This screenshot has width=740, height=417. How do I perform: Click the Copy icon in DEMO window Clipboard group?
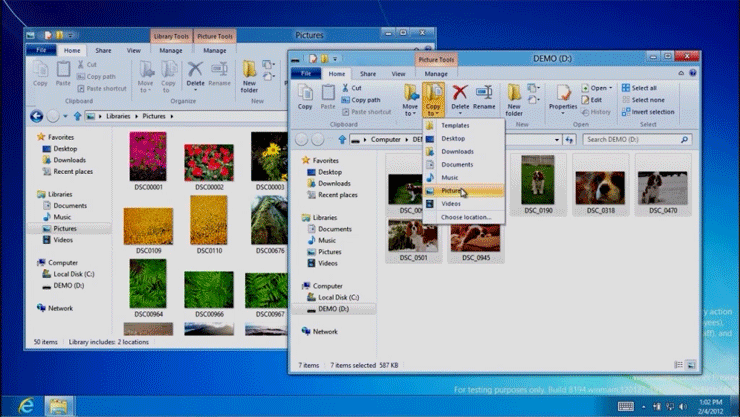[305, 97]
